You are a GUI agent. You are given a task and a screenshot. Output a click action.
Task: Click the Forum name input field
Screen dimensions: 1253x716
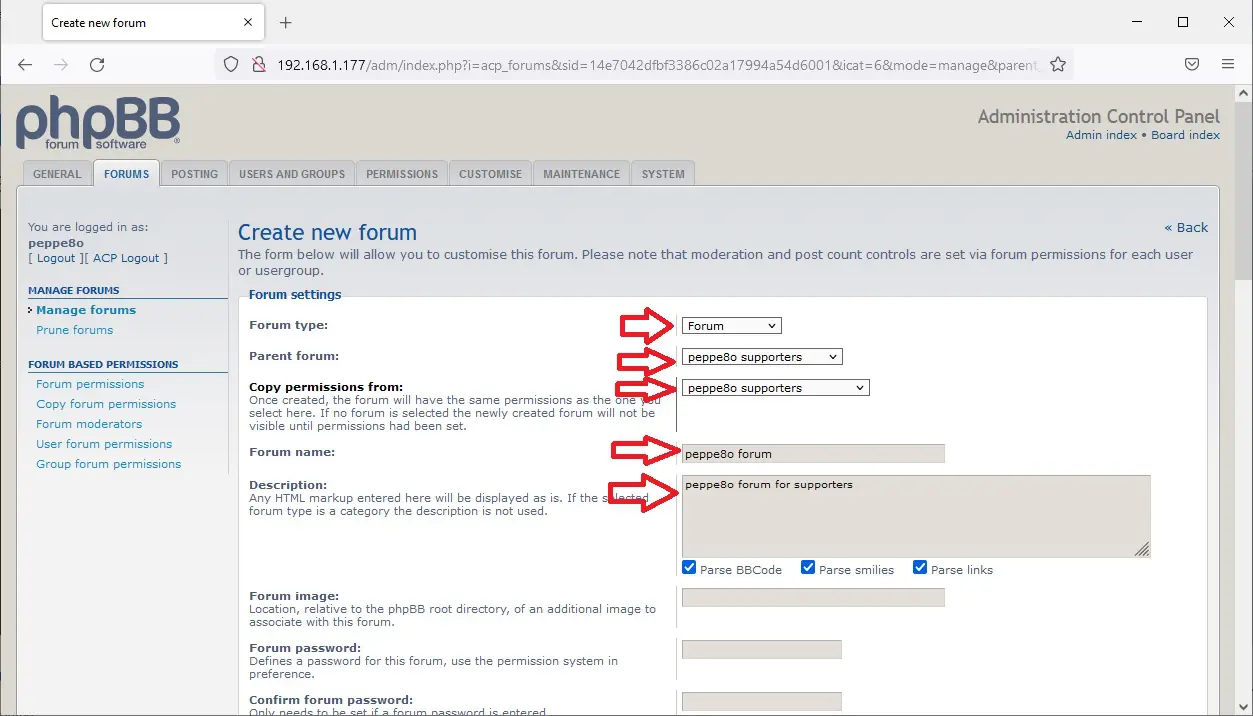pos(813,454)
